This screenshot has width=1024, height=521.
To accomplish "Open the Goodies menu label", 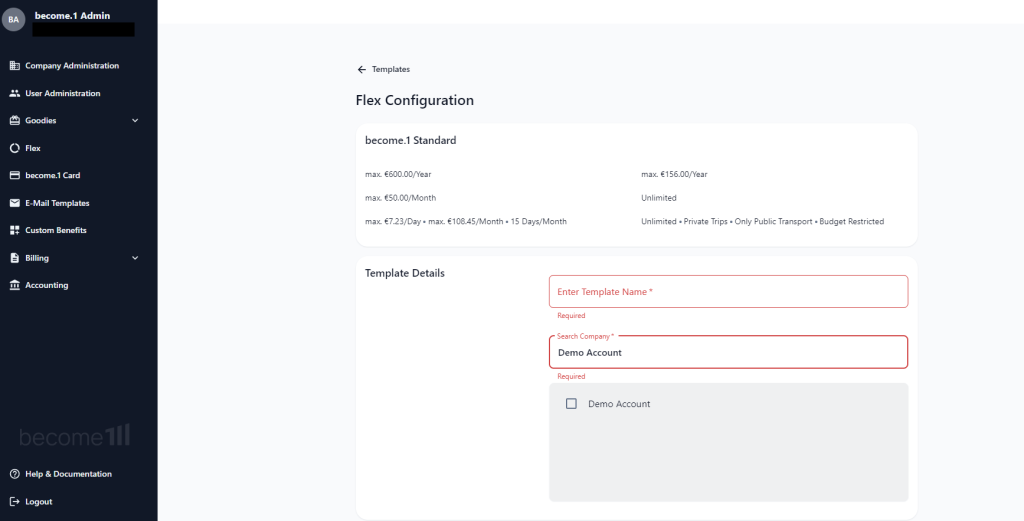I will (x=40, y=121).
